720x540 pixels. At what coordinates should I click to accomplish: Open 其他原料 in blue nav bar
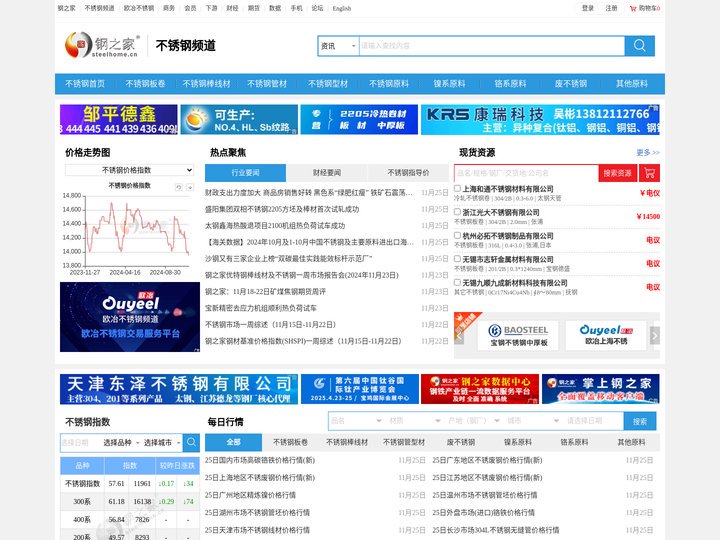click(x=632, y=84)
